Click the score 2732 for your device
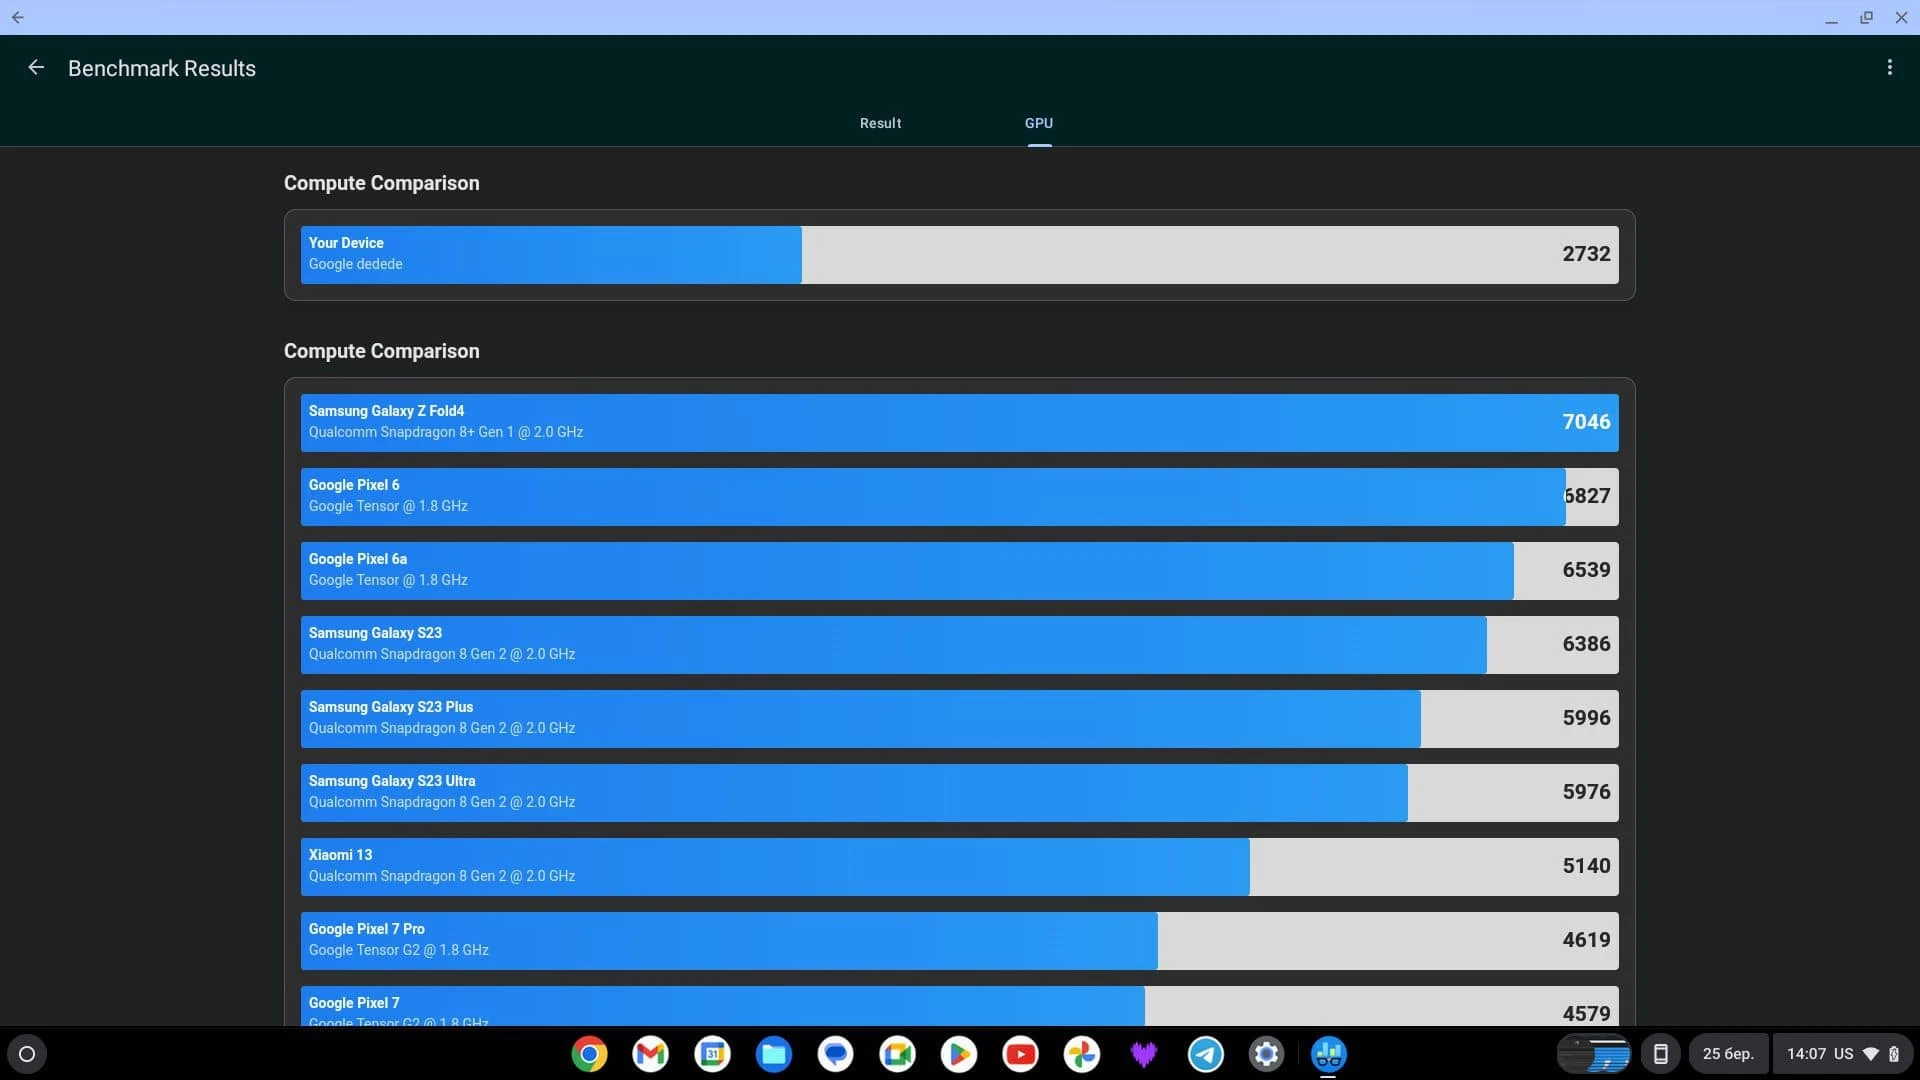Screen dimensions: 1920x1080 coord(1586,254)
